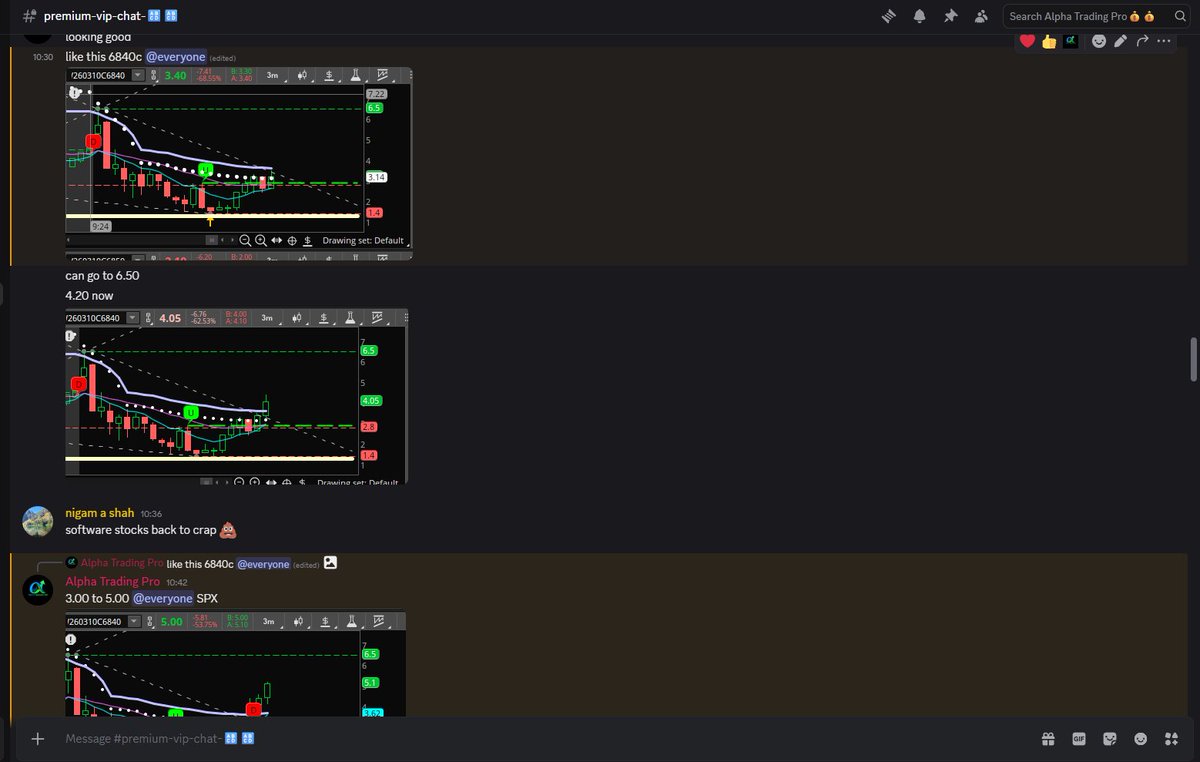Image resolution: width=1200 pixels, height=762 pixels.
Task: Click the reply attachment image icon
Action: tap(330, 563)
